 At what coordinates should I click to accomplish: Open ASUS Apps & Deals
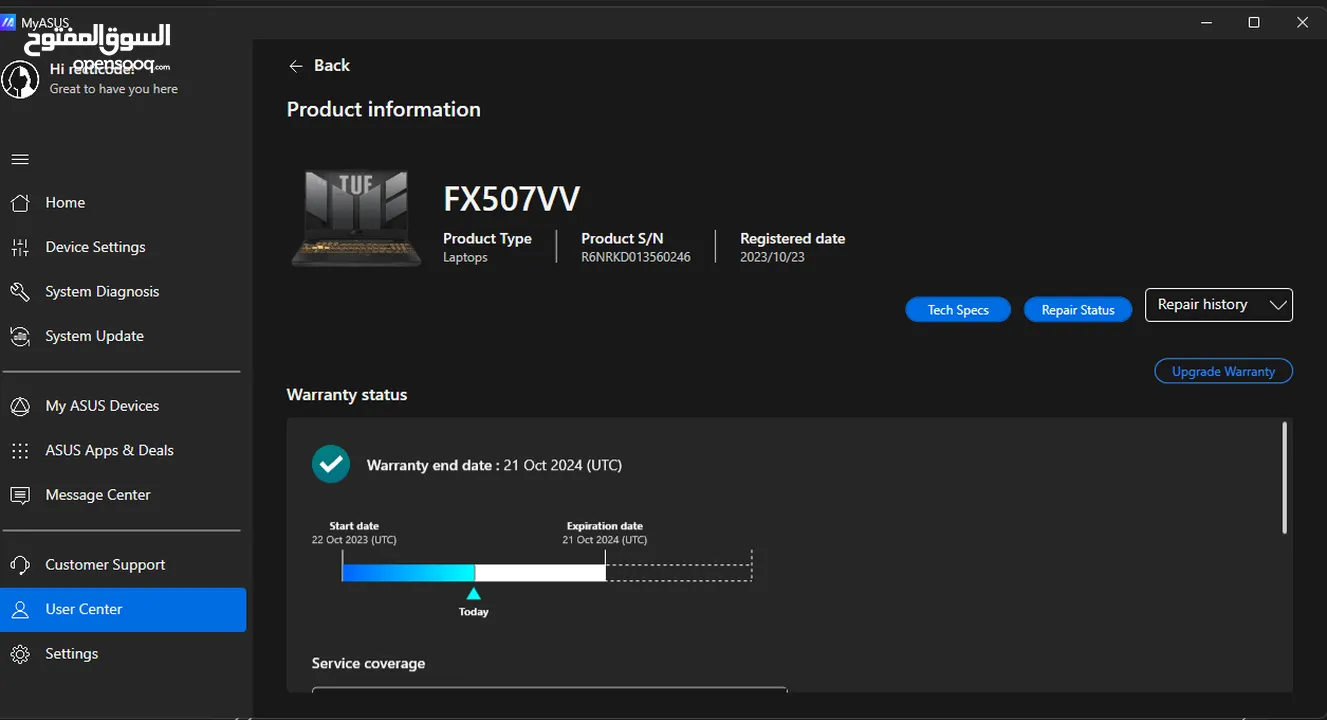click(x=123, y=451)
